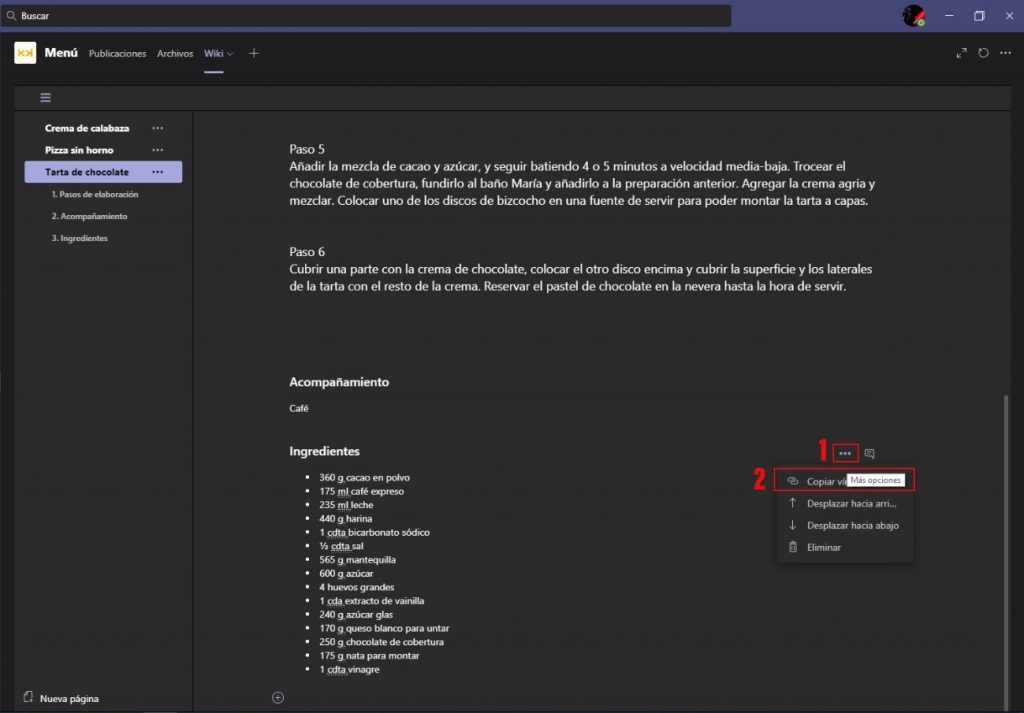Screen dimensions: 1024x713
Task: Open the Ingredientes section conversation icon
Action: coord(869,453)
